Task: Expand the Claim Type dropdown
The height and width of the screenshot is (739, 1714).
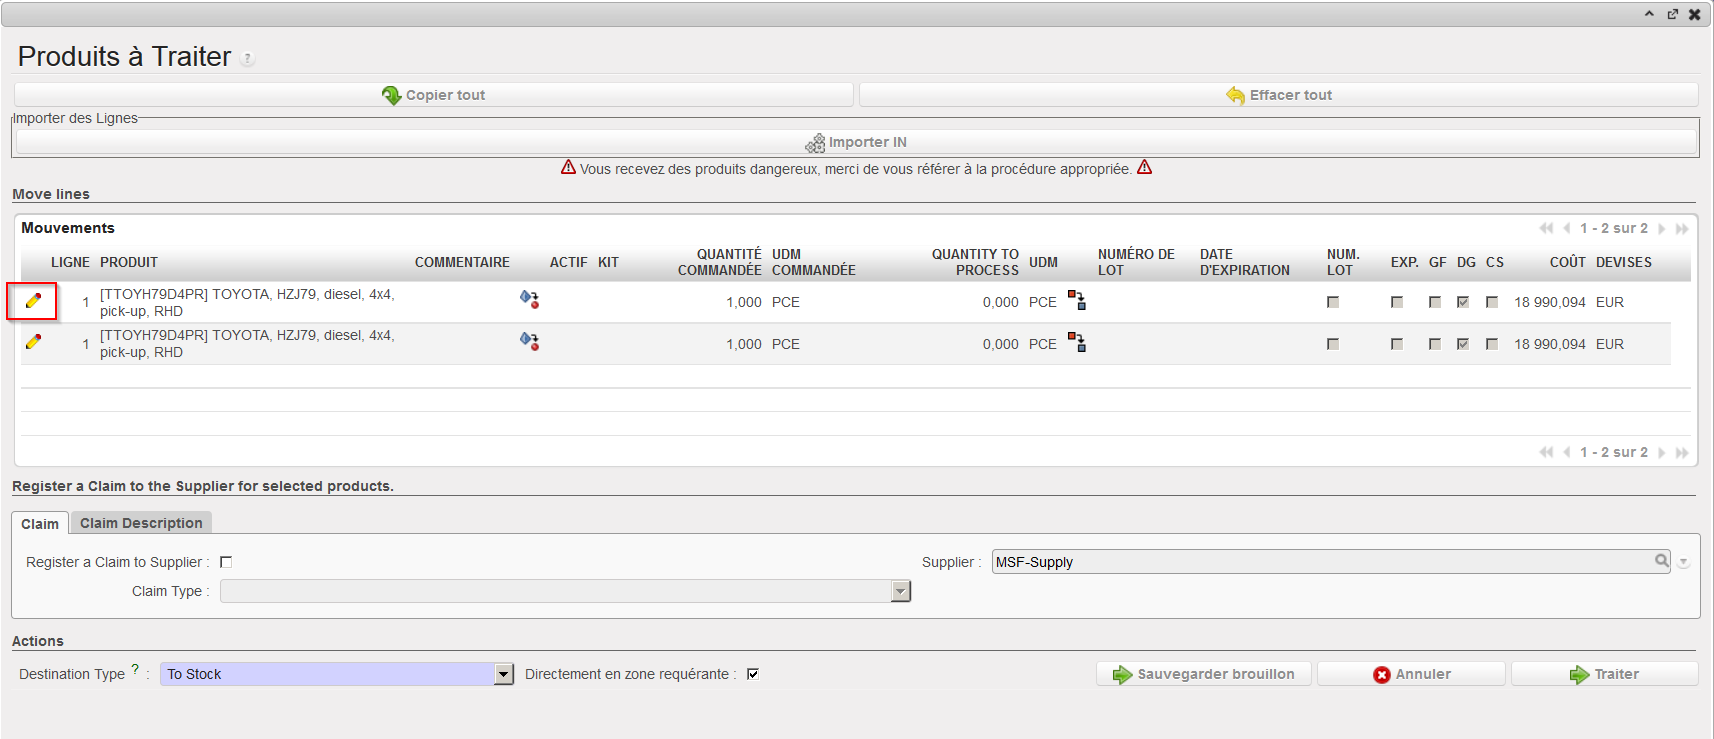Action: 901,592
